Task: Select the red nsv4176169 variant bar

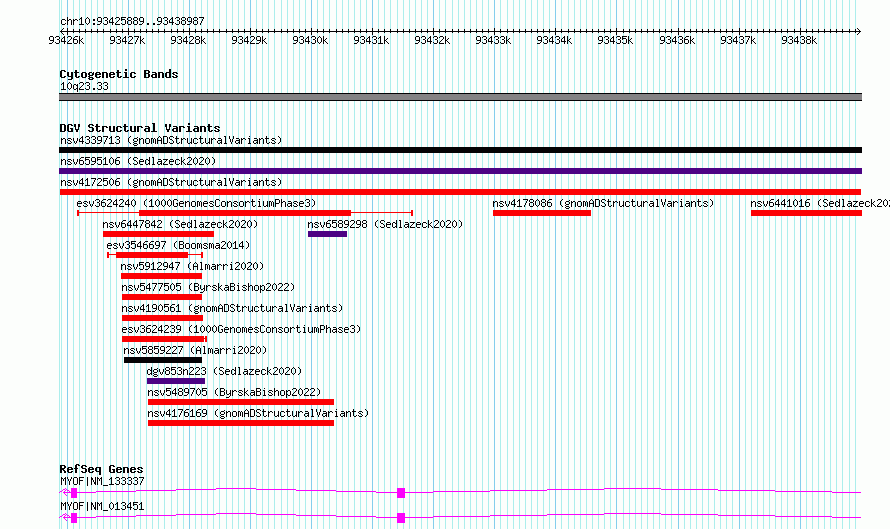Action: click(x=241, y=423)
